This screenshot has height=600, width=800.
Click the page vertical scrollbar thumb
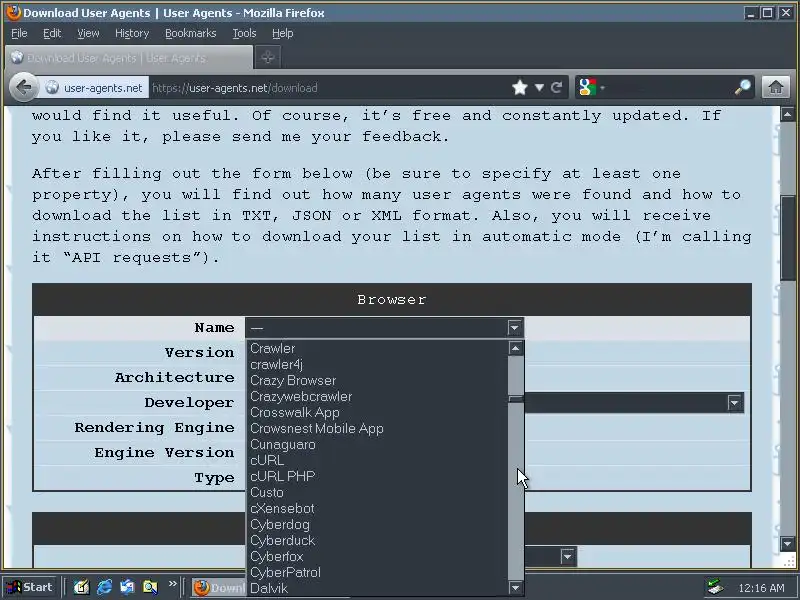click(787, 238)
